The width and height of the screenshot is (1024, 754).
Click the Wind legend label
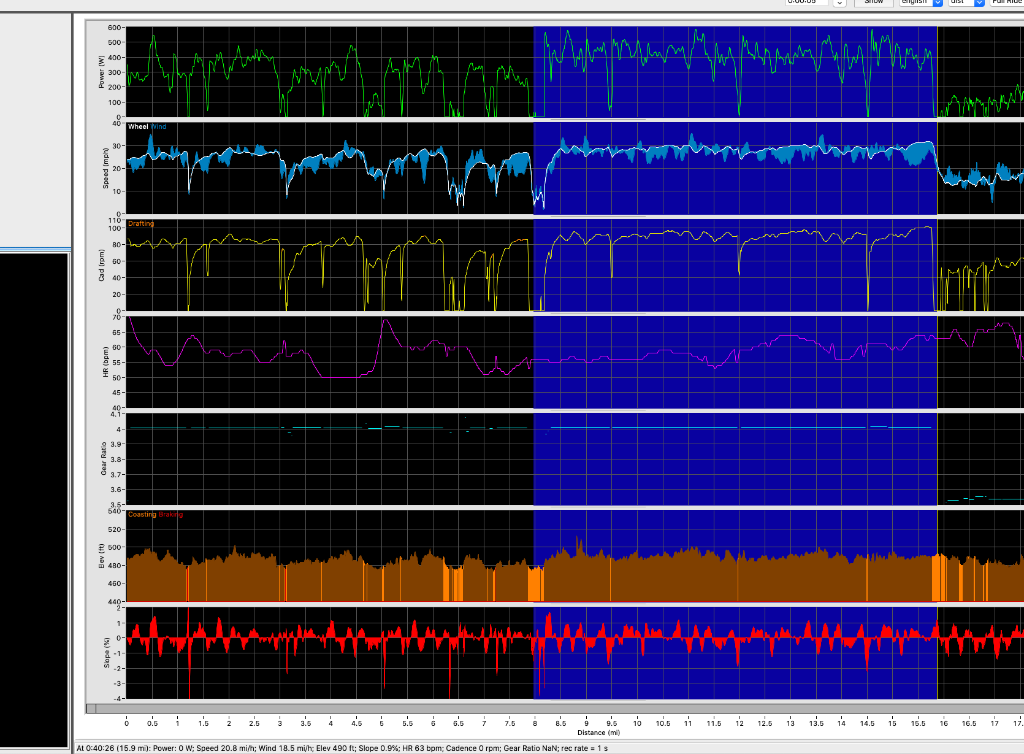coord(159,127)
